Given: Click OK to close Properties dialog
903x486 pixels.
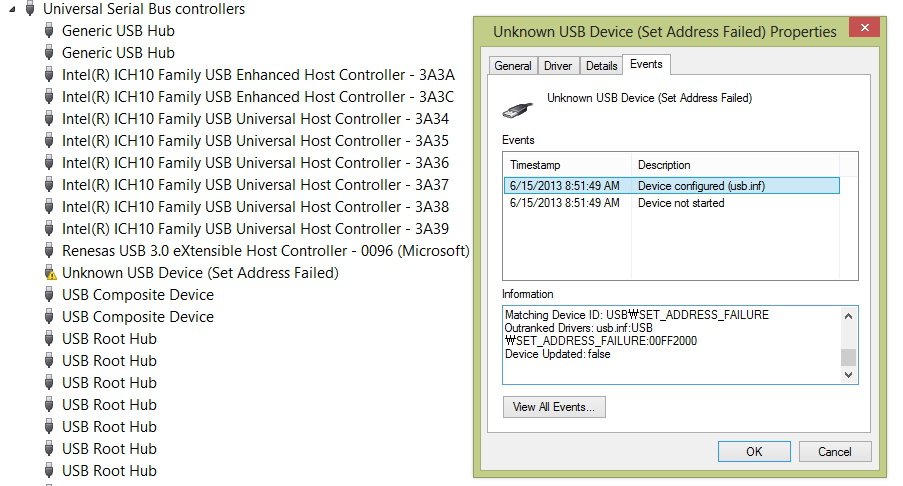Looking at the screenshot, I should 754,452.
